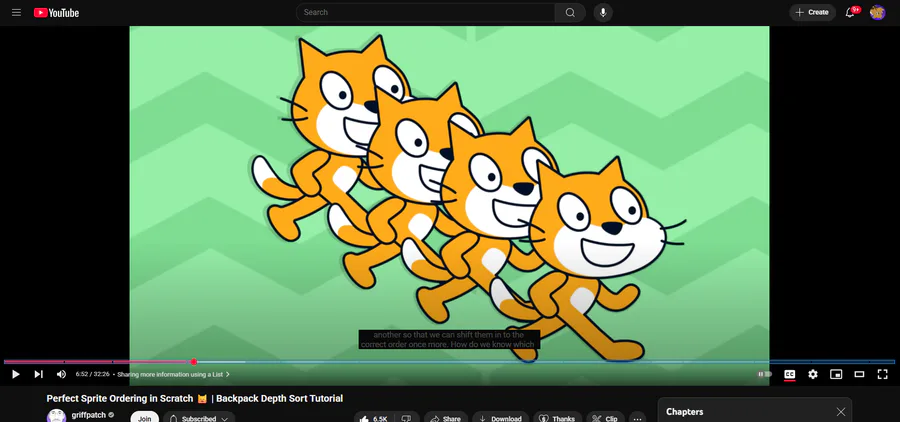900x422 pixels.
Task: Click the 6:52 / 32:26 time display
Action: coord(92,374)
